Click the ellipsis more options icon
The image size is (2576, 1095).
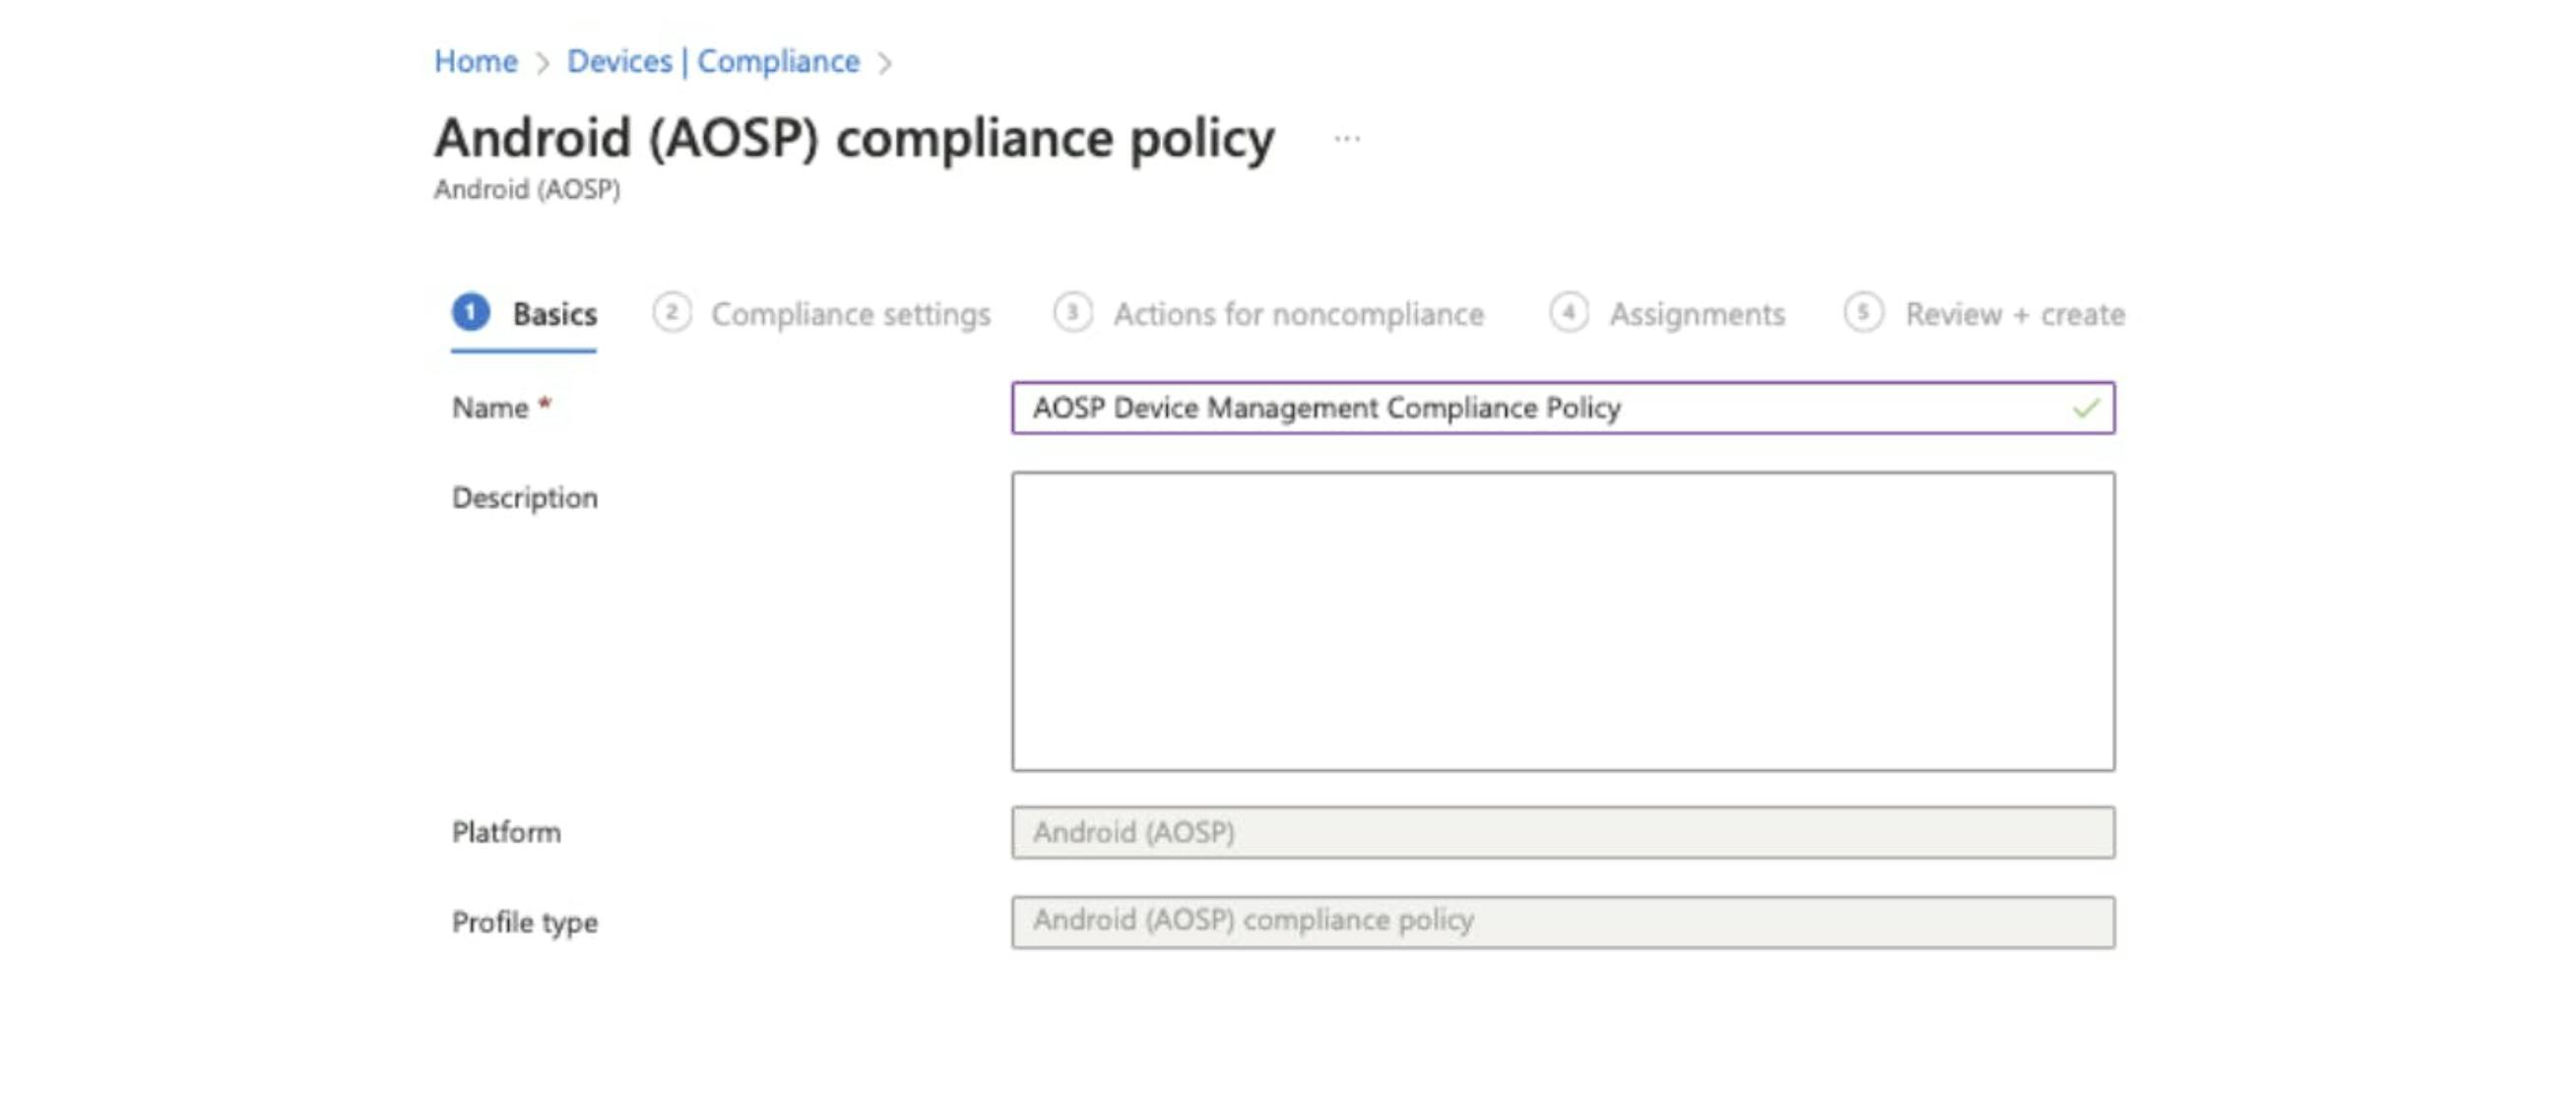[x=1346, y=139]
